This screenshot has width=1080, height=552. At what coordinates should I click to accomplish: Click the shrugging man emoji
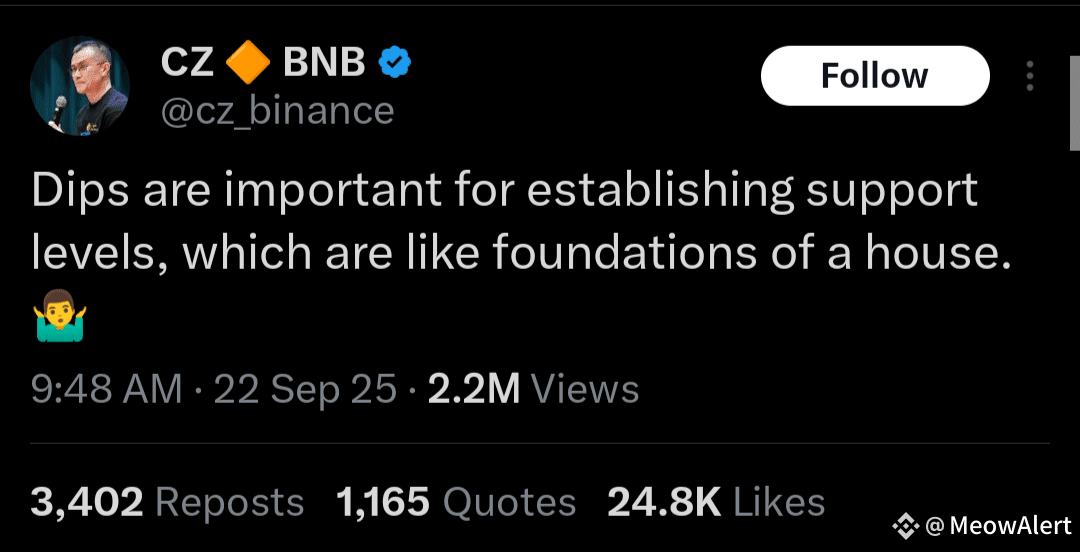click(59, 316)
